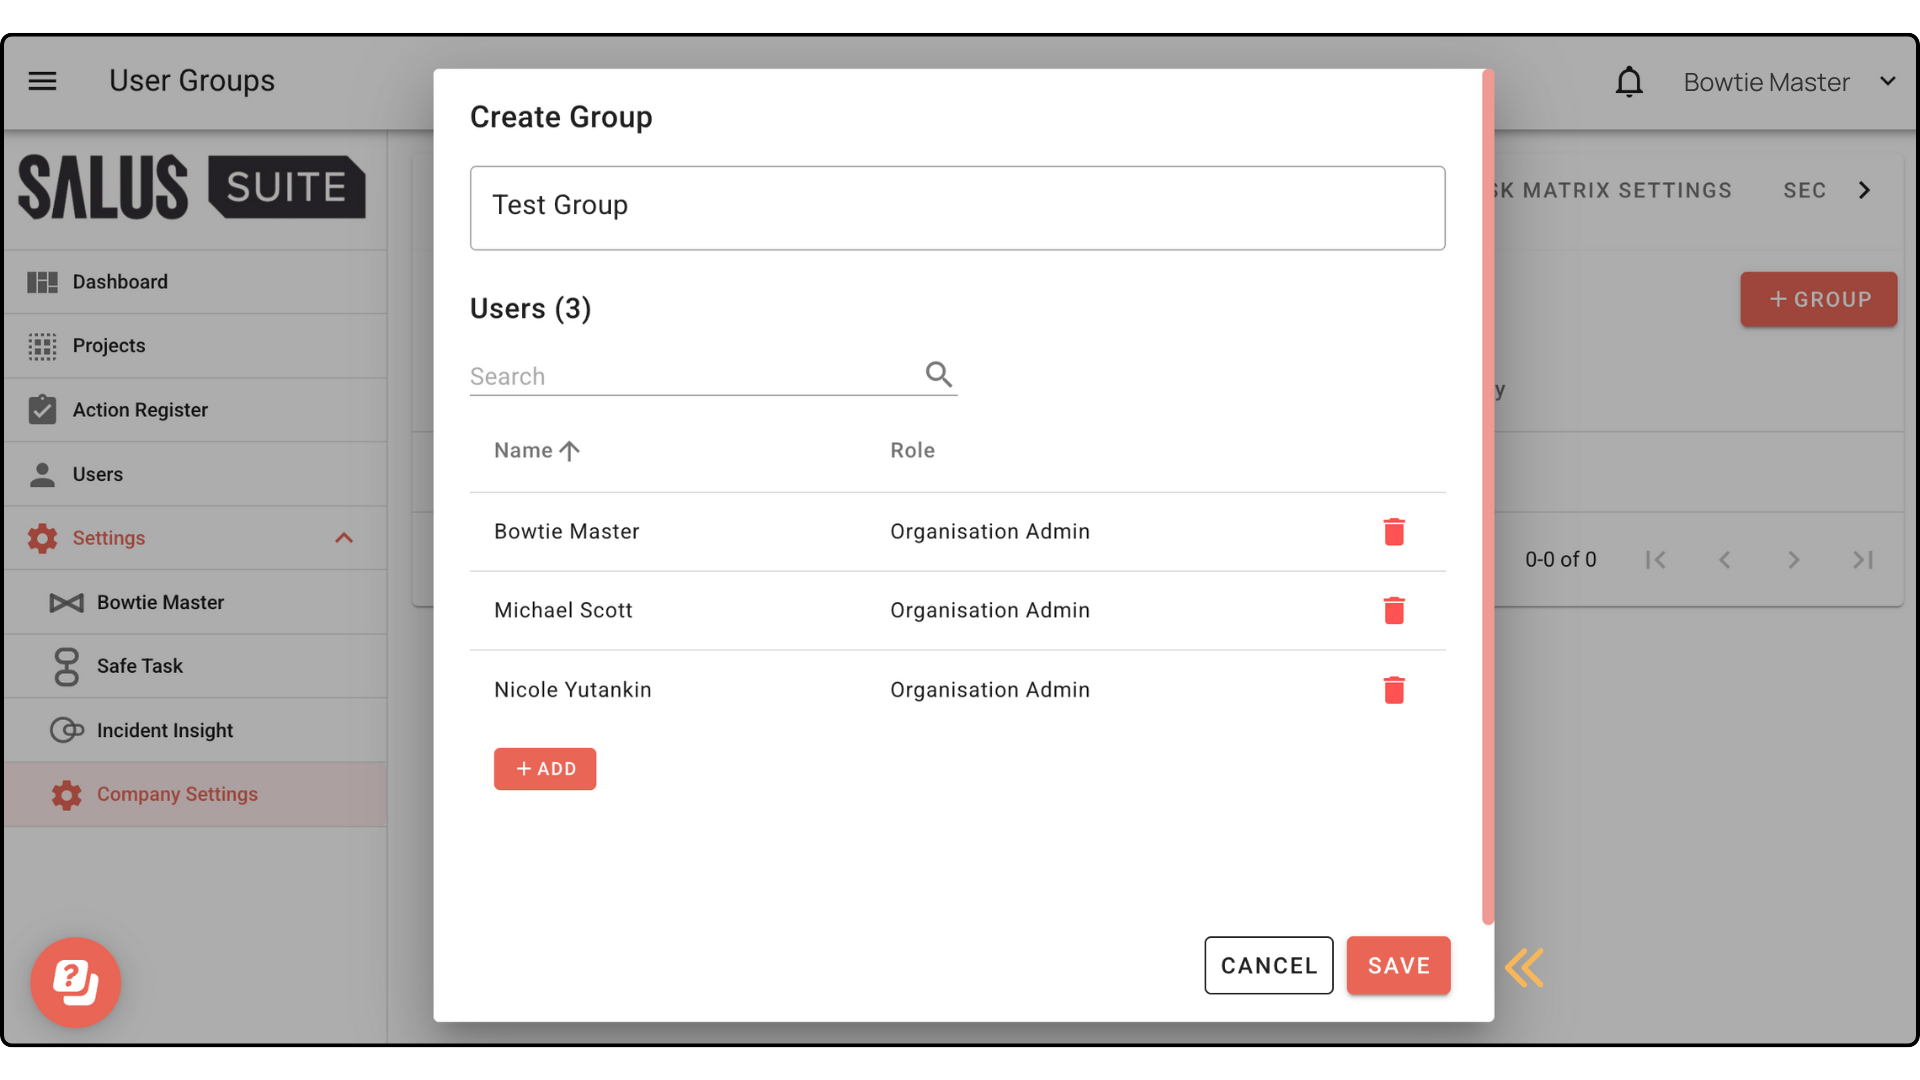Open the hamburger navigation menu

pos(42,81)
